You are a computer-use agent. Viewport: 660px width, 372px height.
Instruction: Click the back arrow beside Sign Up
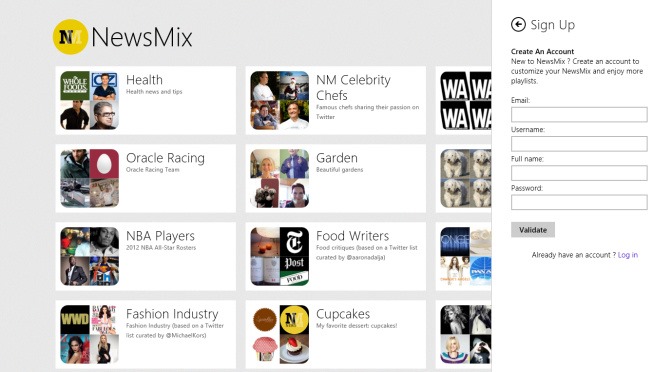(x=518, y=25)
